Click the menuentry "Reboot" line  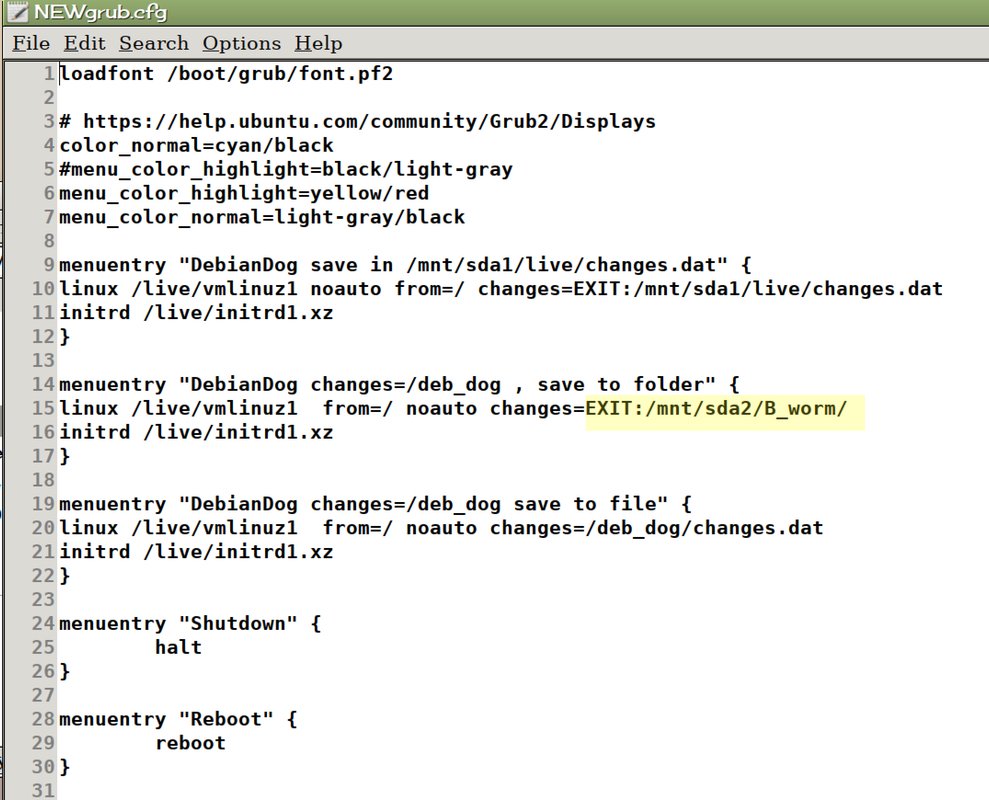(178, 719)
